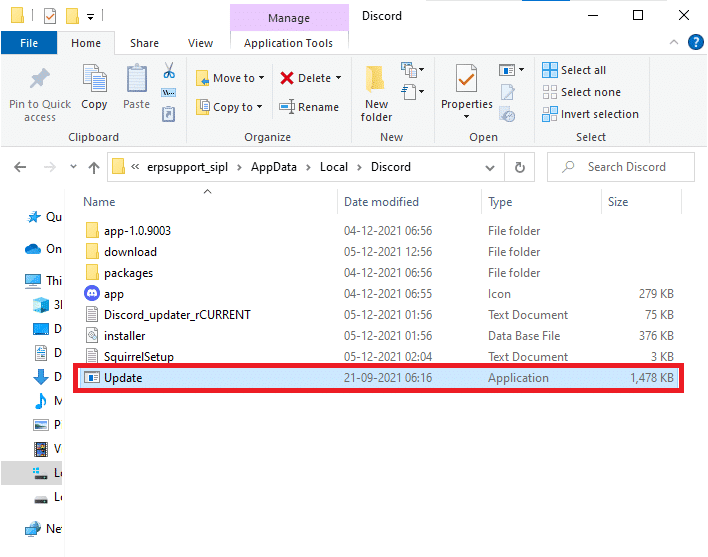This screenshot has width=708, height=557.
Task: Open the Open-with dropdown icon
Action: [512, 70]
